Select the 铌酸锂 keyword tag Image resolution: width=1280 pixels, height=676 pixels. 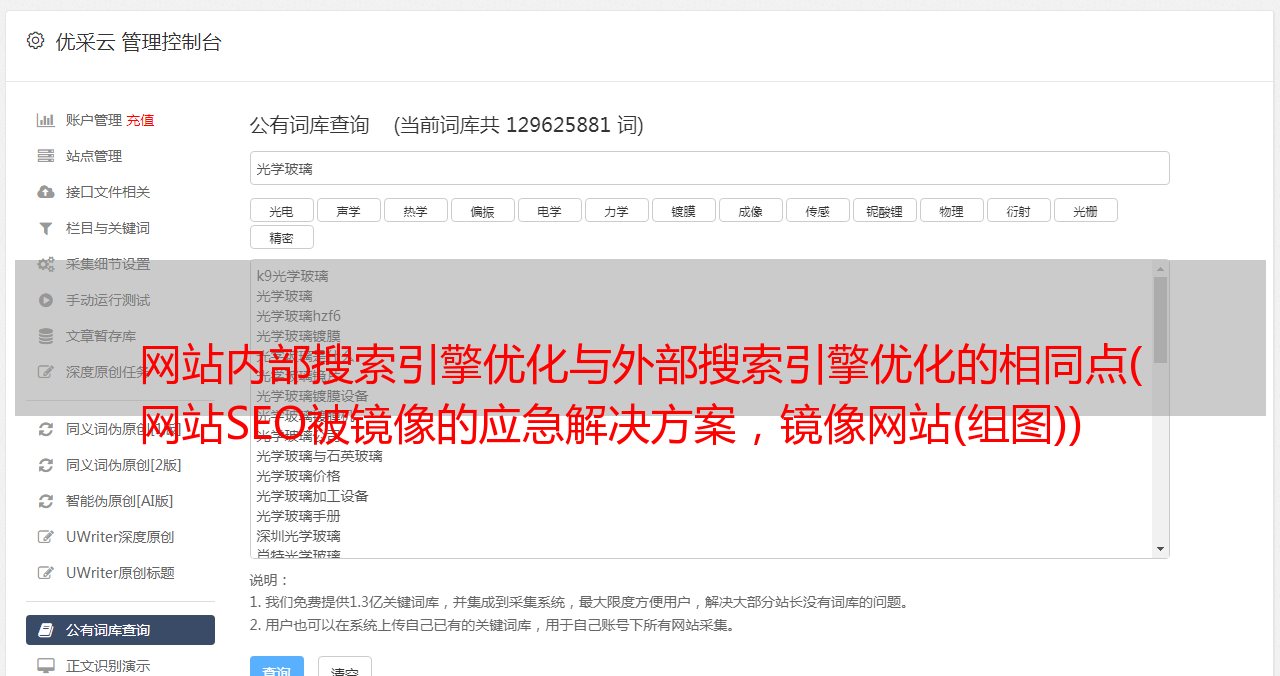pyautogui.click(x=885, y=210)
